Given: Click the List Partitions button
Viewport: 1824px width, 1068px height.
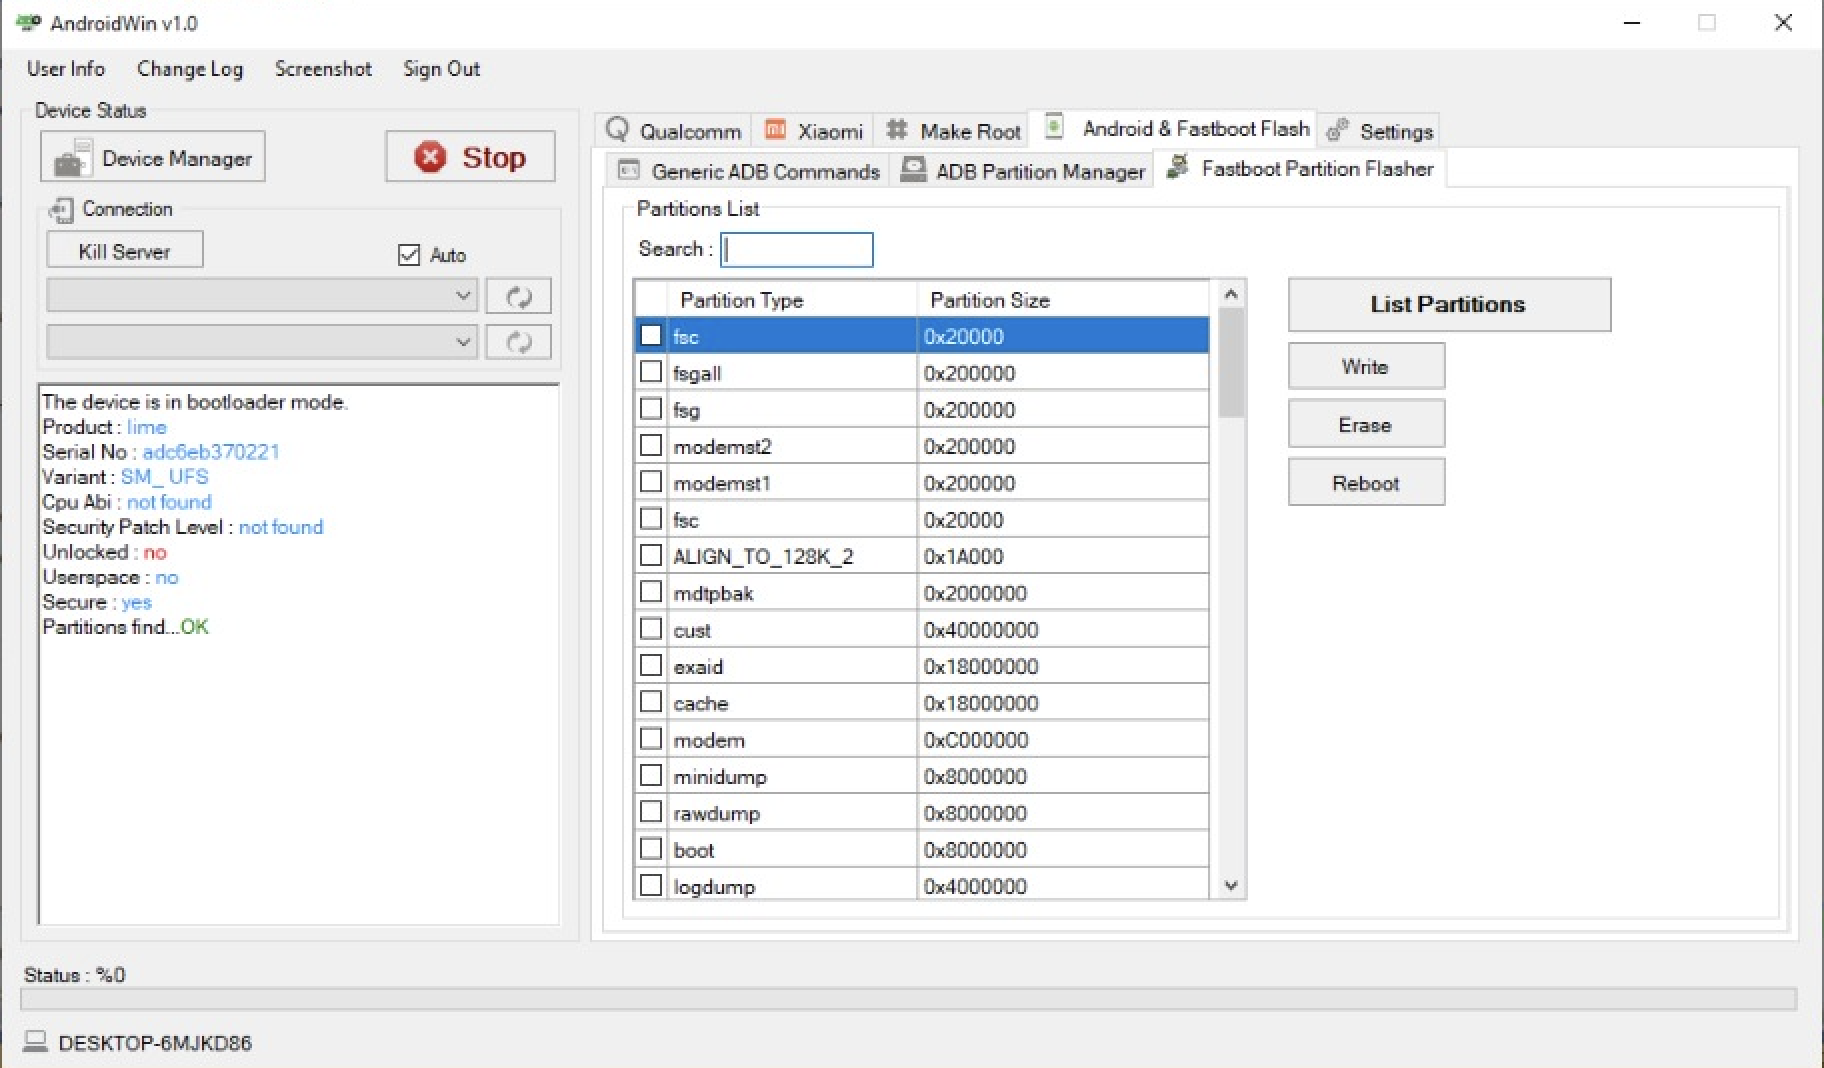Looking at the screenshot, I should point(1449,305).
